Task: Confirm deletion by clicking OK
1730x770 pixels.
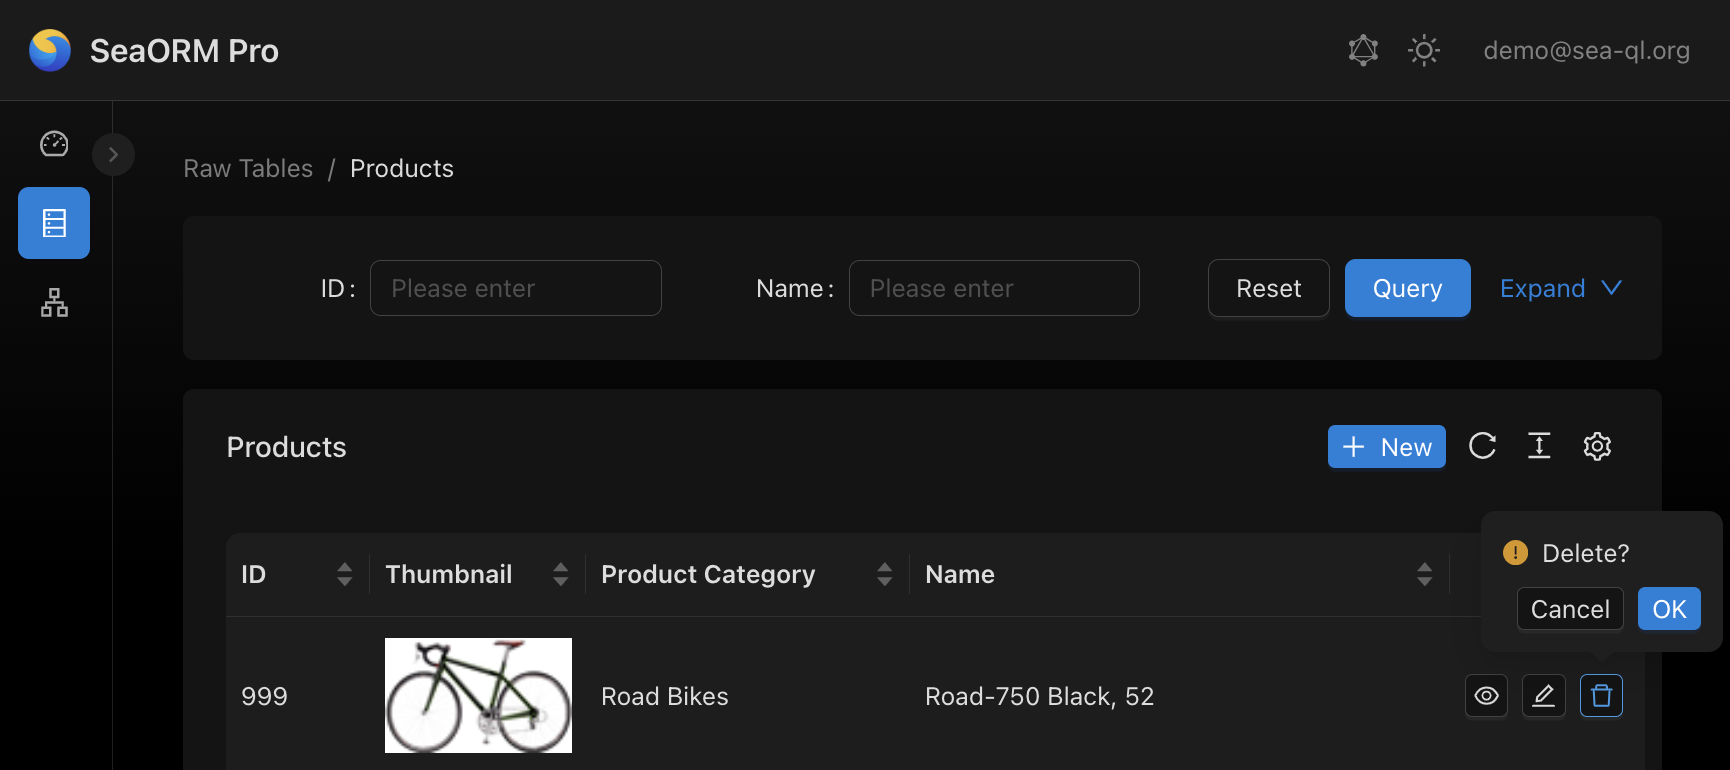Action: coord(1668,609)
